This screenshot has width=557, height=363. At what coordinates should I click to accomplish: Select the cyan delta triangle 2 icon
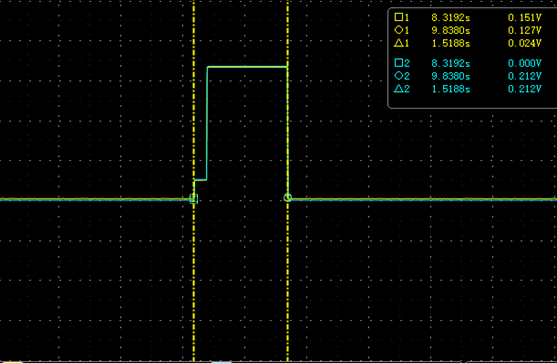click(x=399, y=88)
